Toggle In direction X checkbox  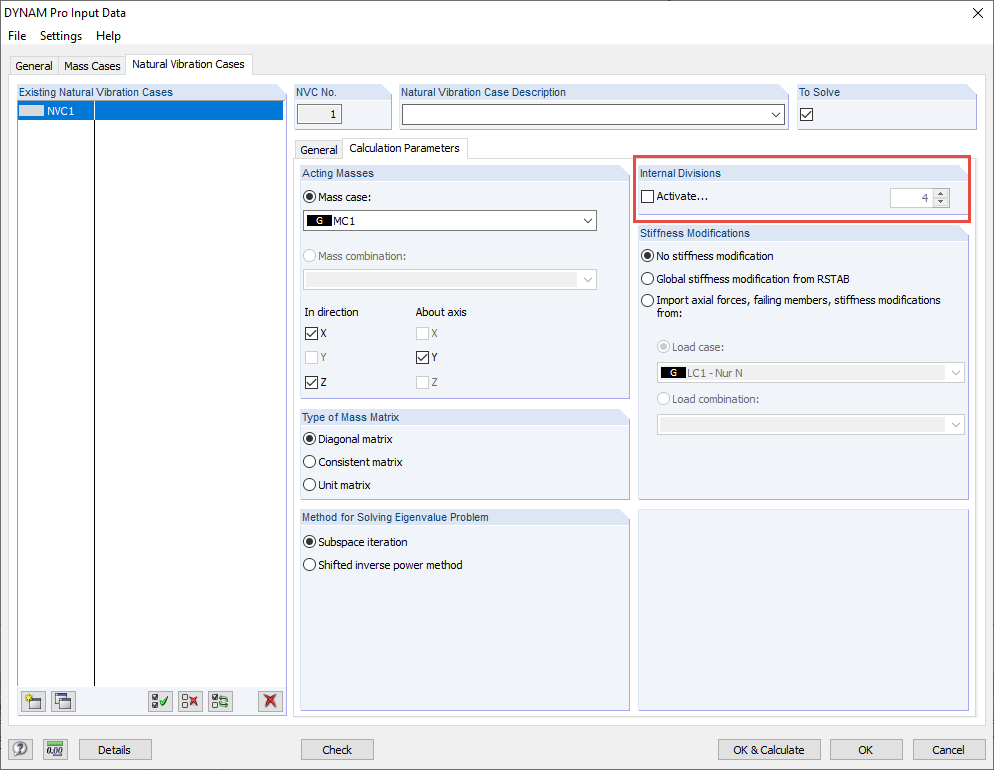pos(311,333)
